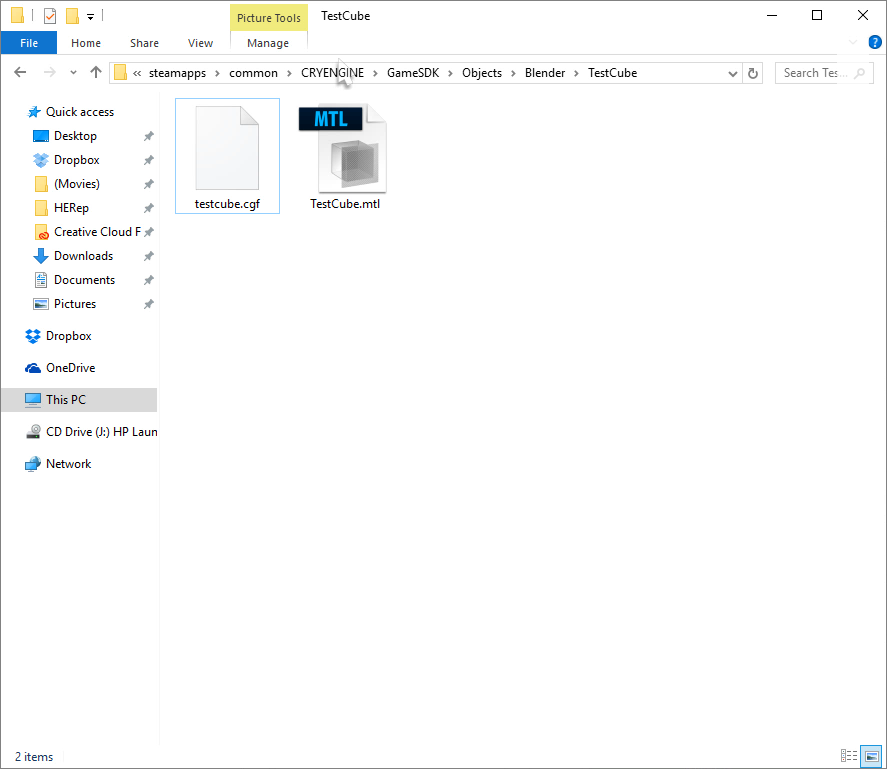Go back using the Back arrow
887x769 pixels.
pyautogui.click(x=20, y=72)
